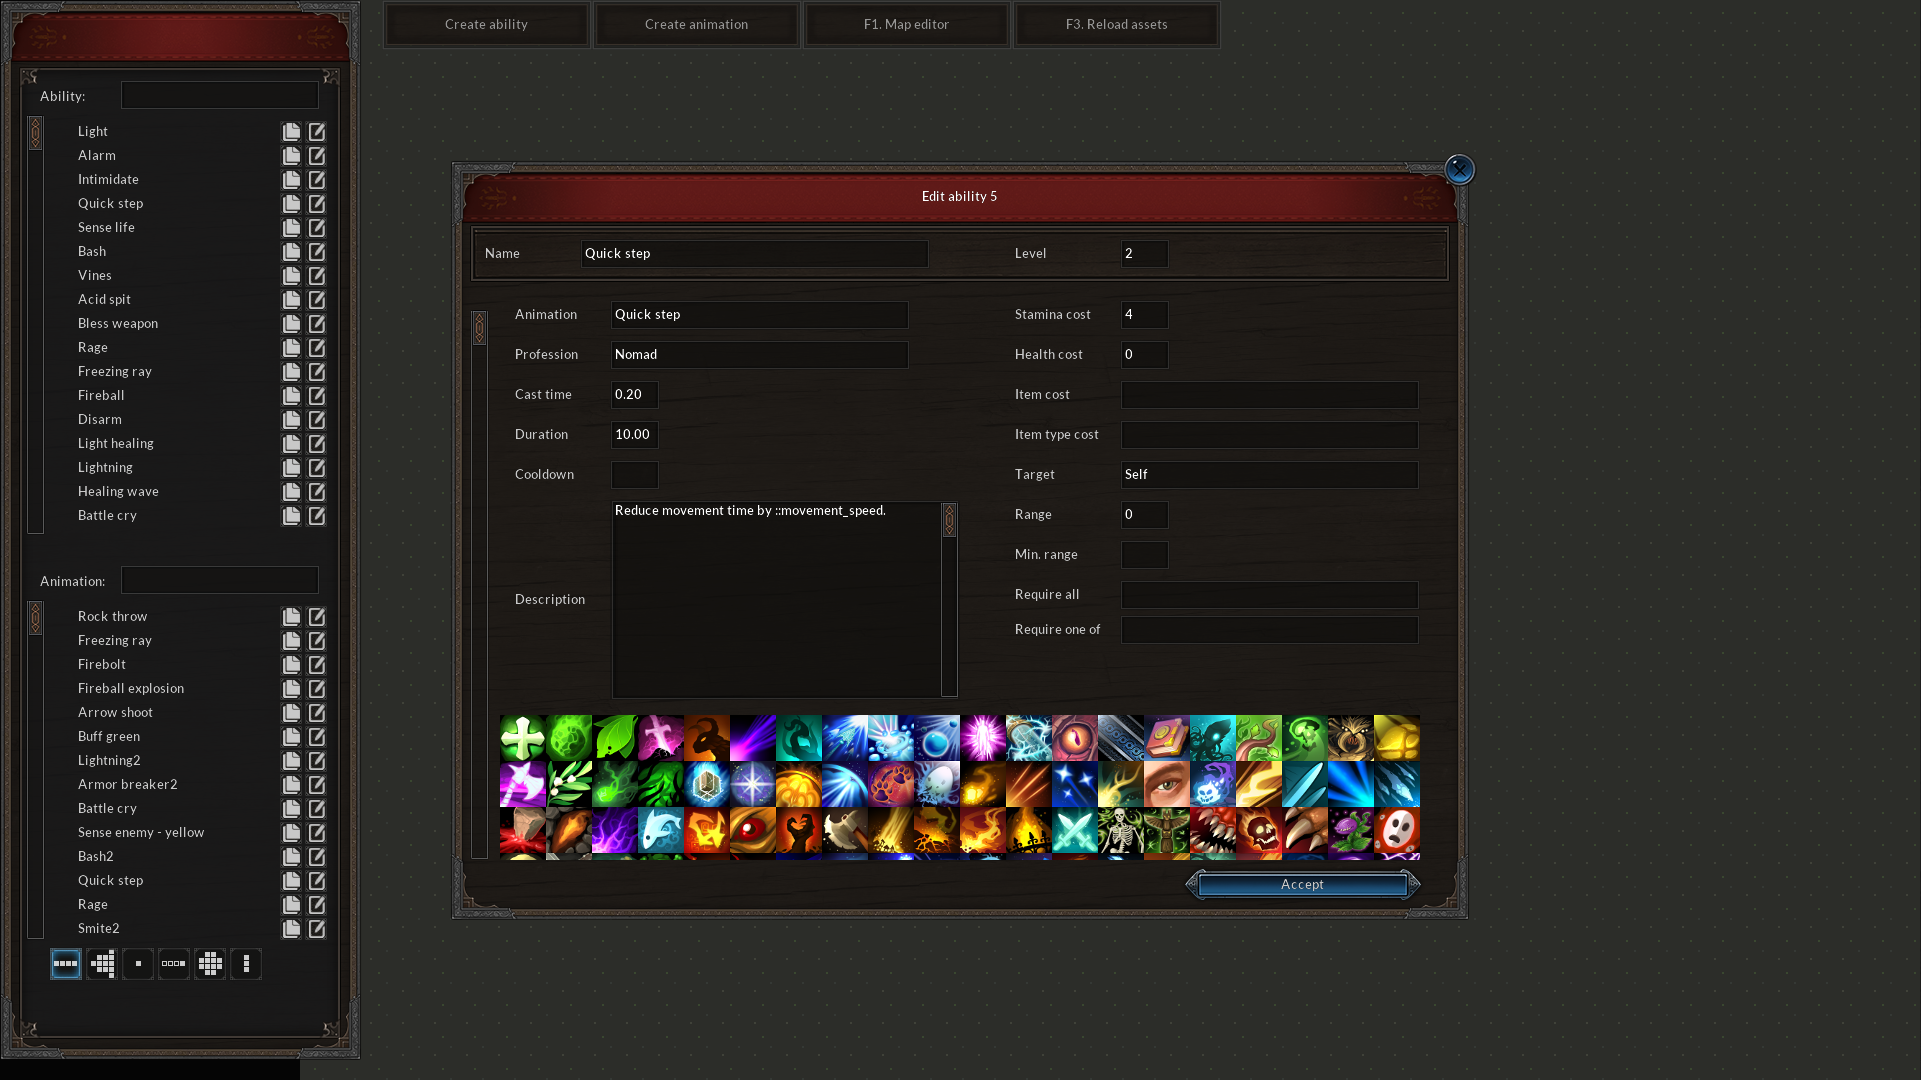Open the Create animation tab
1921x1080 pixels.
[697, 24]
